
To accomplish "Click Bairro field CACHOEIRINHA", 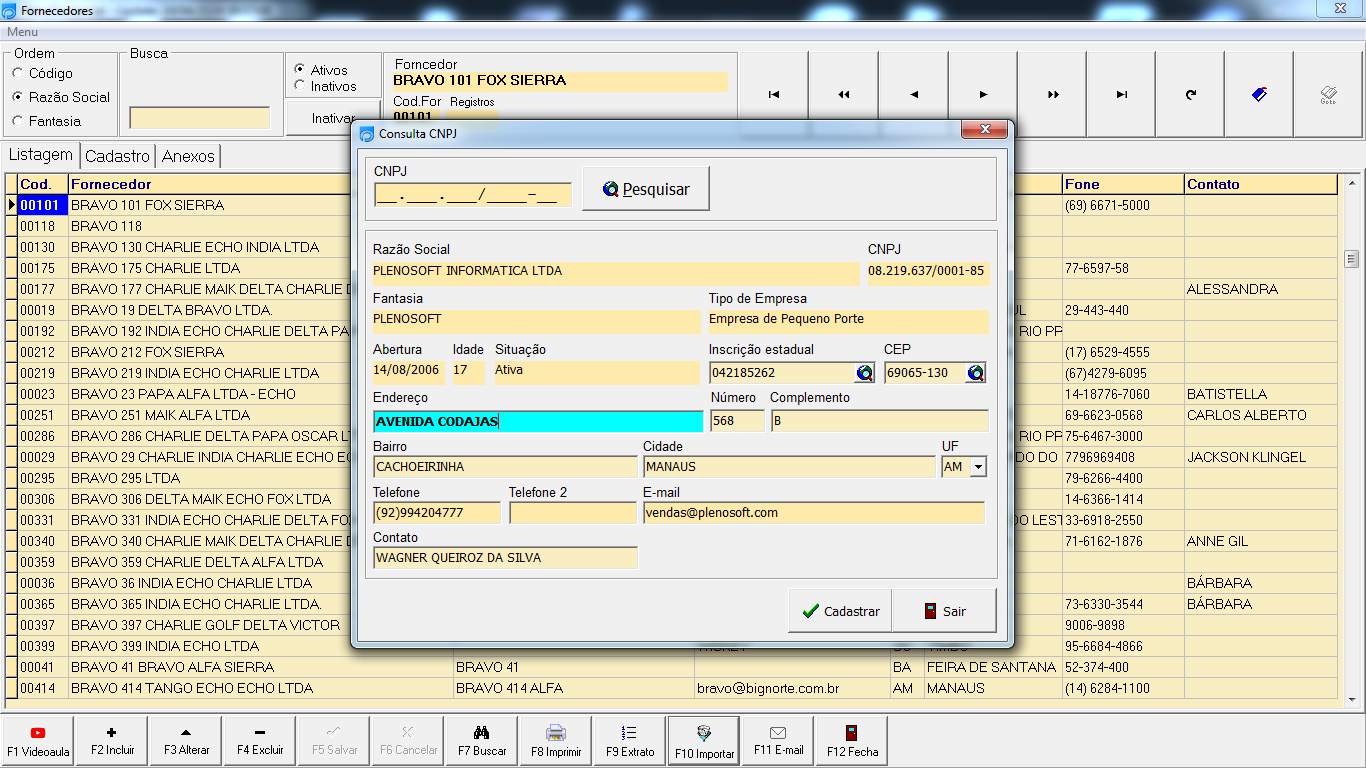I will 505,467.
